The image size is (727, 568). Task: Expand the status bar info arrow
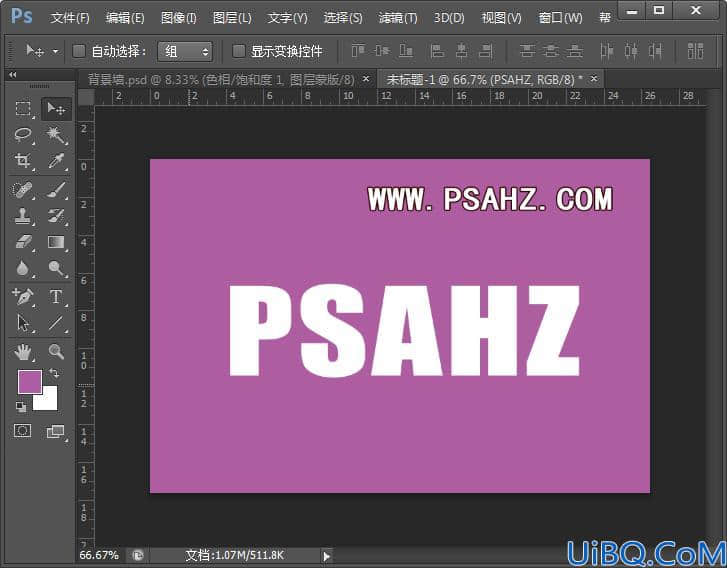[326, 556]
